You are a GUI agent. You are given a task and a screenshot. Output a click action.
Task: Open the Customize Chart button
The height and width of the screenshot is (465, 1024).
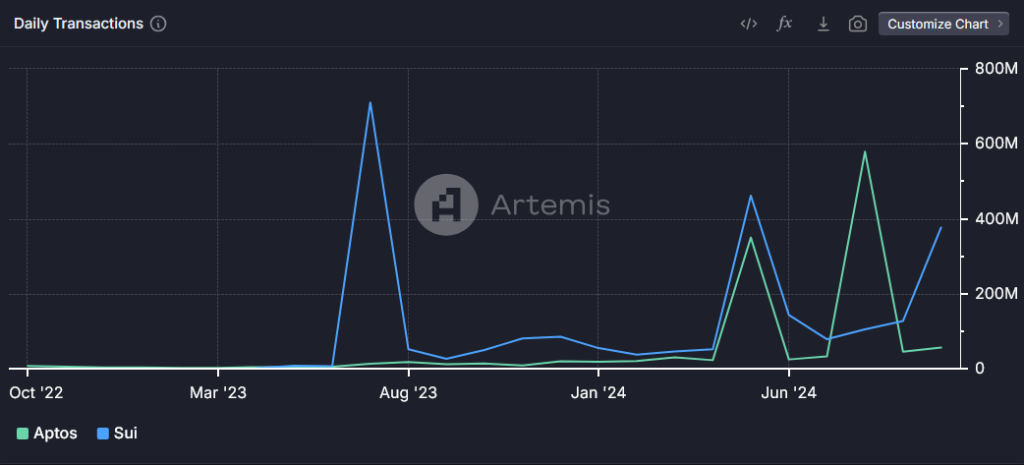point(944,24)
